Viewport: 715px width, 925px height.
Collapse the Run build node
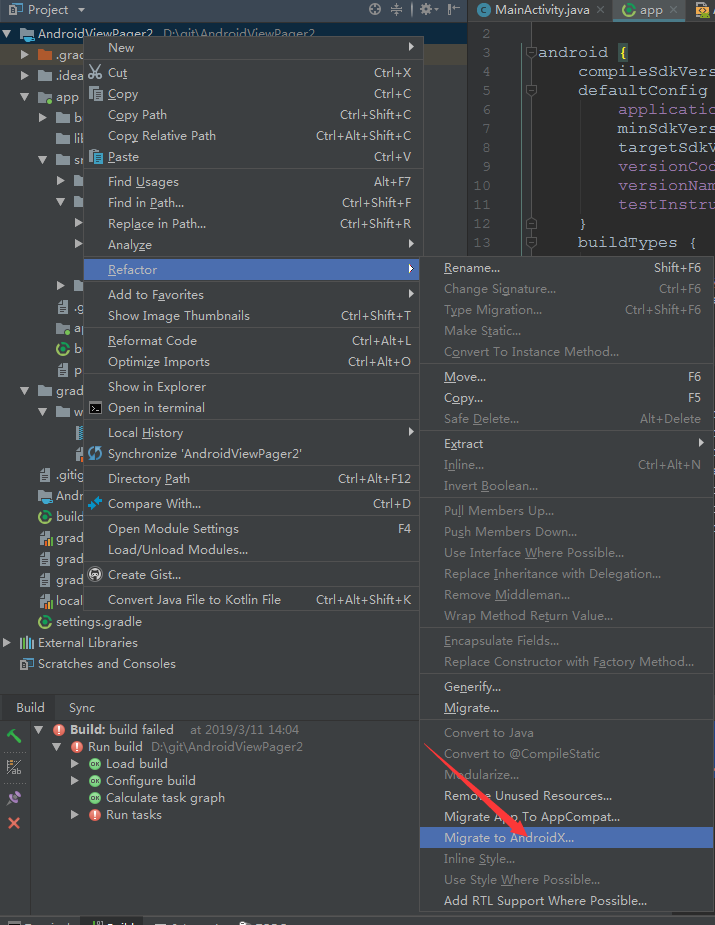[57, 747]
